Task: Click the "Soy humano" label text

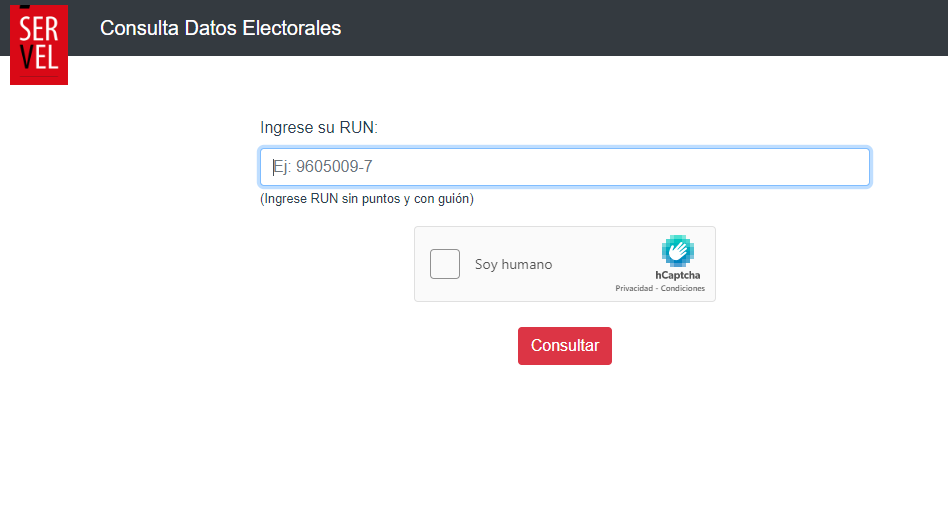Action: [513, 265]
